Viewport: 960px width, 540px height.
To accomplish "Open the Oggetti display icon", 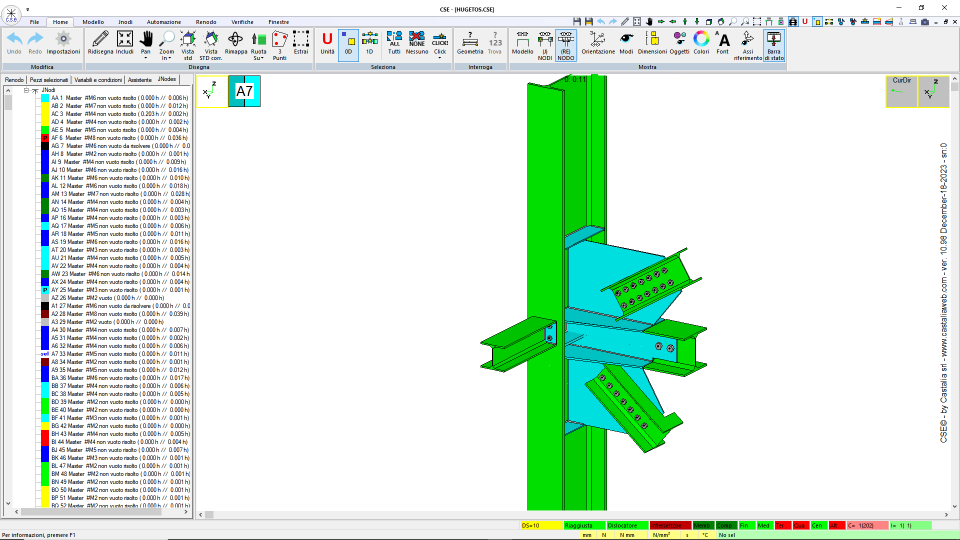I will pos(679,40).
